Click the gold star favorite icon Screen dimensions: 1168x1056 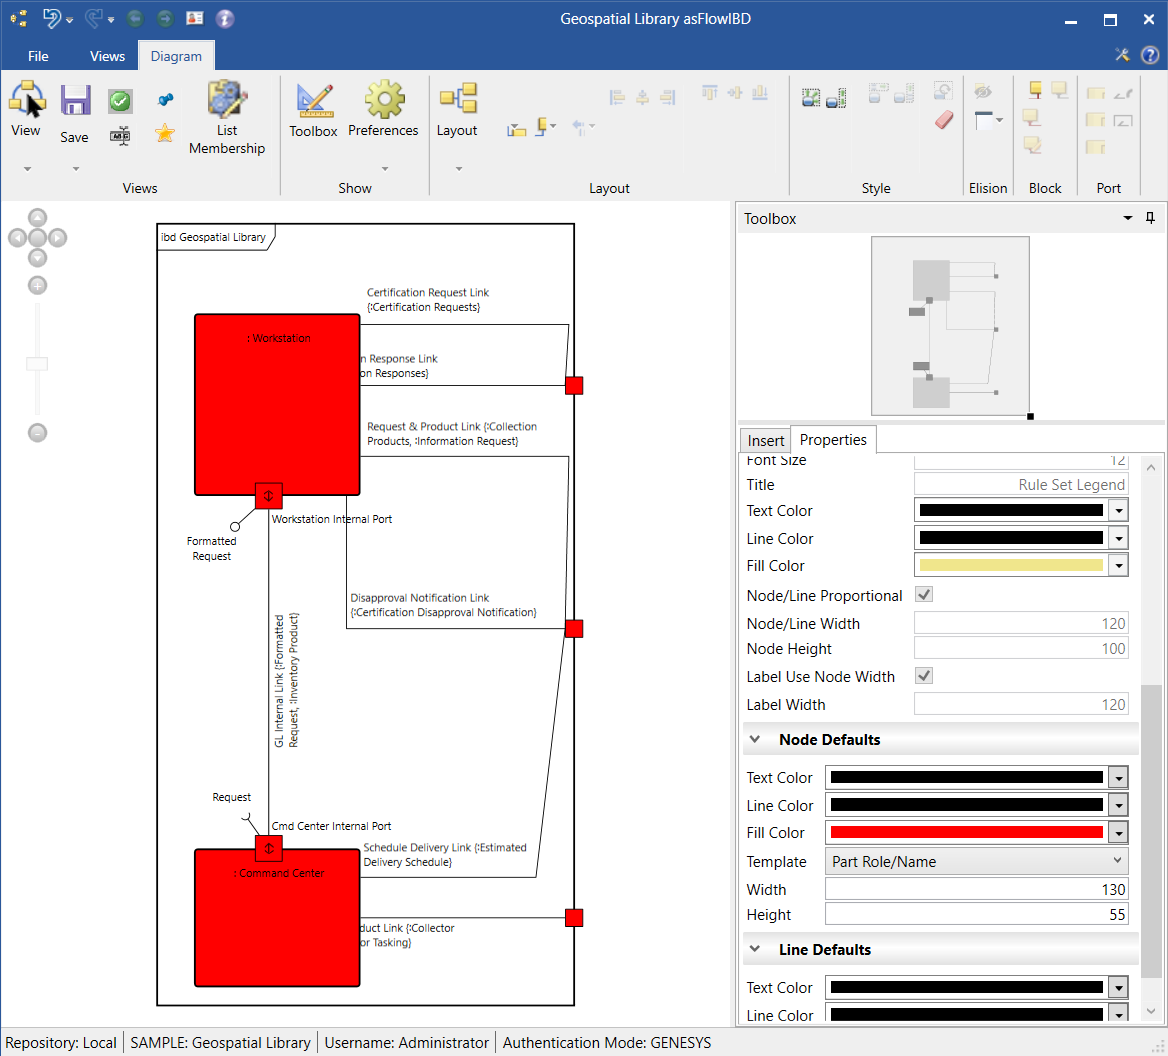tap(165, 133)
